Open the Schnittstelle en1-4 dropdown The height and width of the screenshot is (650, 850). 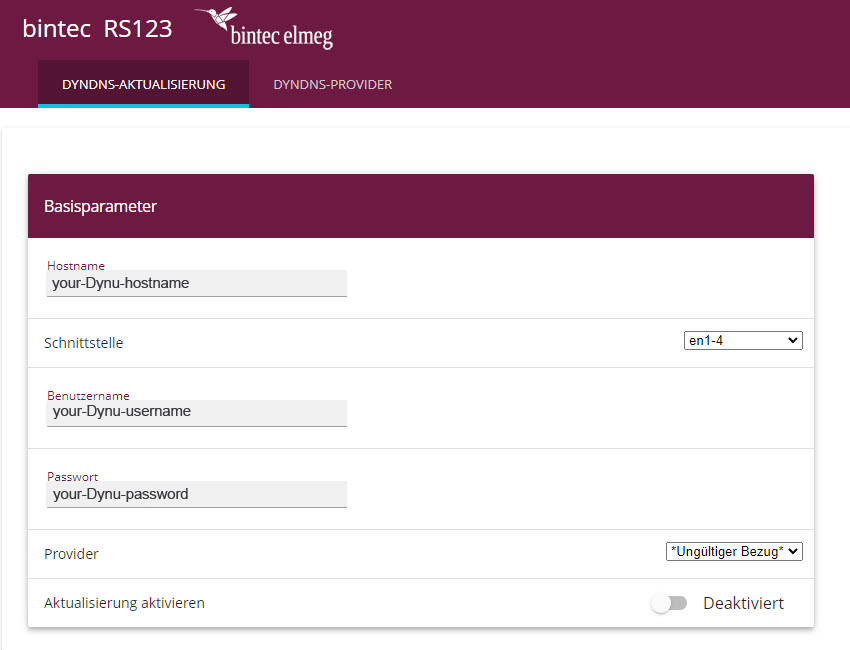click(x=743, y=340)
